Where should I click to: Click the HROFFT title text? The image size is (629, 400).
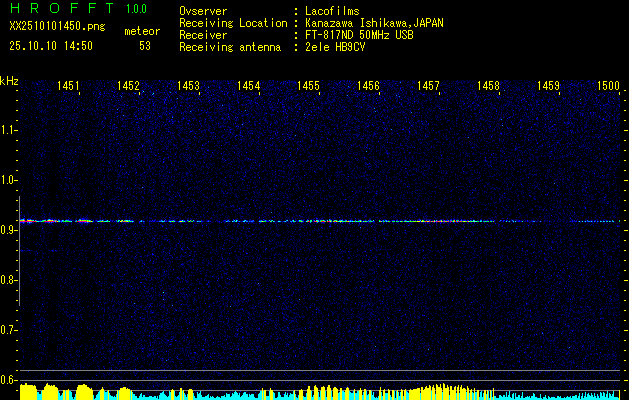[62, 9]
